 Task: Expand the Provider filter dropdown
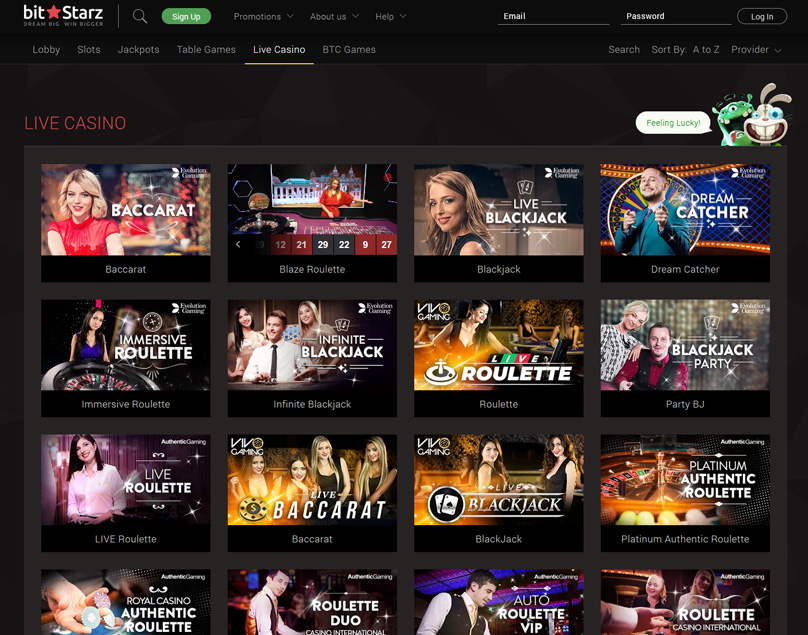coord(756,49)
